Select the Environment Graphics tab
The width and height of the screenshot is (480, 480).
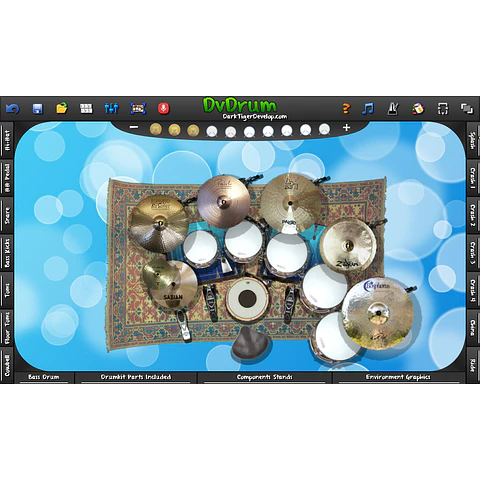[398, 377]
